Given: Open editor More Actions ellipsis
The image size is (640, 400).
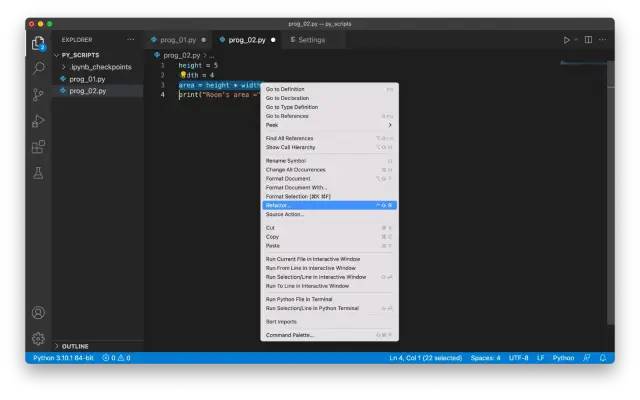Looking at the screenshot, I should [x=602, y=40].
